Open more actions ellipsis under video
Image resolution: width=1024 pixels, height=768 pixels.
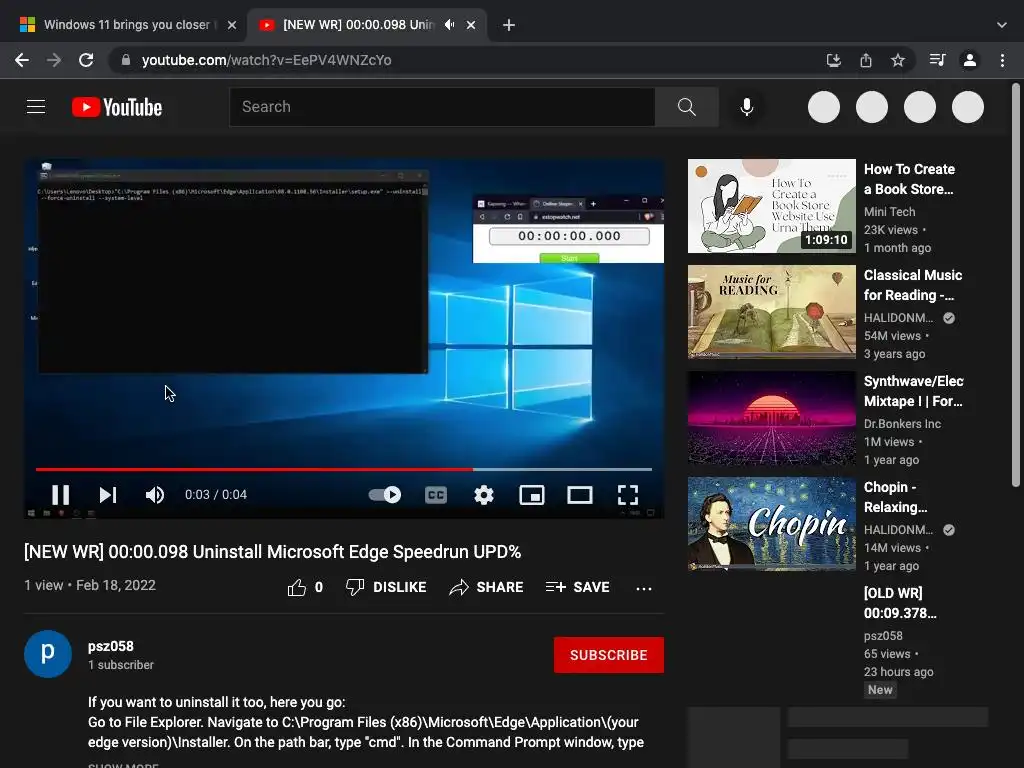pyautogui.click(x=644, y=588)
